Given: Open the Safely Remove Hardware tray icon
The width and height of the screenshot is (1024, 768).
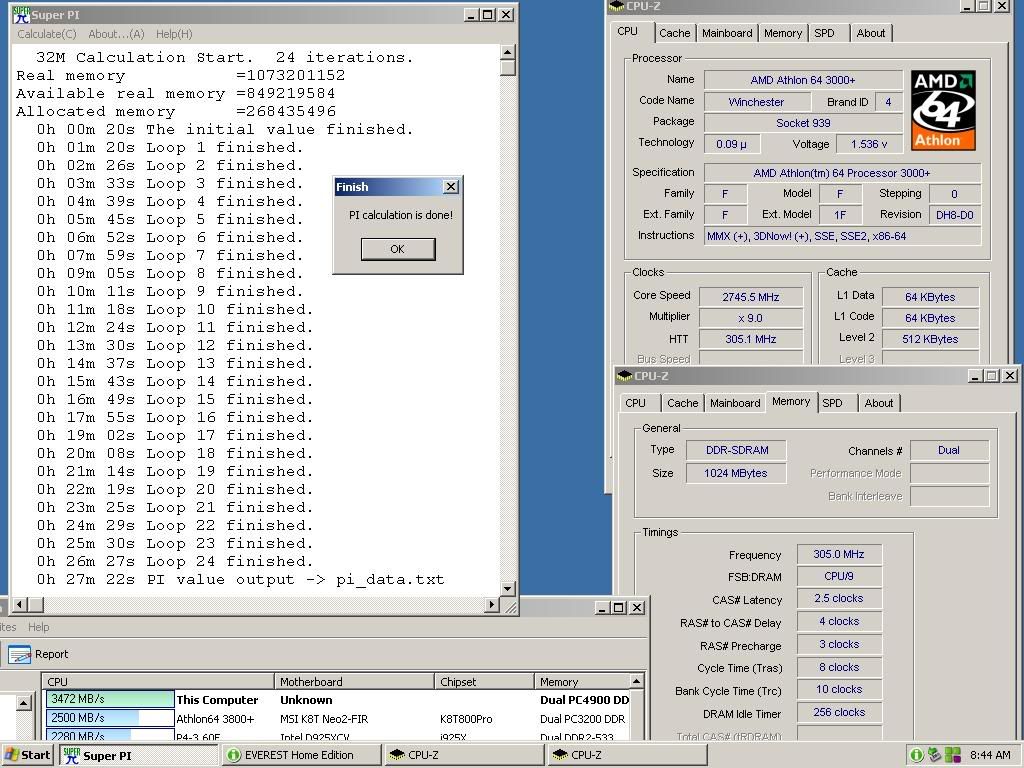Looking at the screenshot, I should point(935,755).
